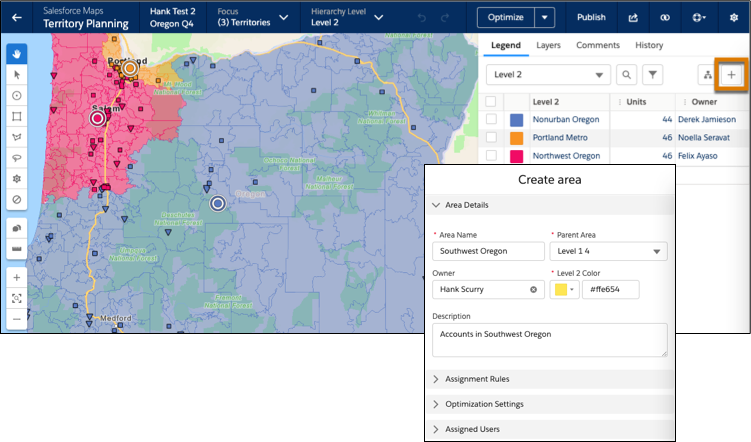Zoom out on the map

(17, 319)
